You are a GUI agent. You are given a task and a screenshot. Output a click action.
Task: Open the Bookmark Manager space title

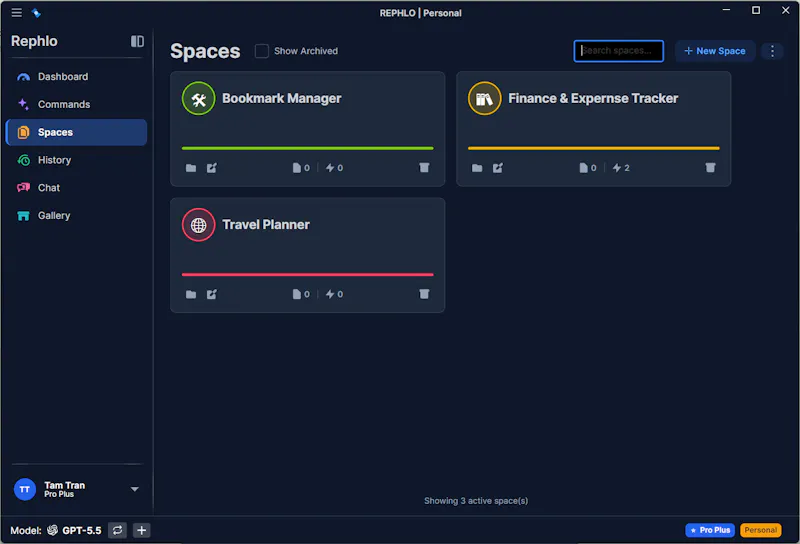pyautogui.click(x=282, y=98)
